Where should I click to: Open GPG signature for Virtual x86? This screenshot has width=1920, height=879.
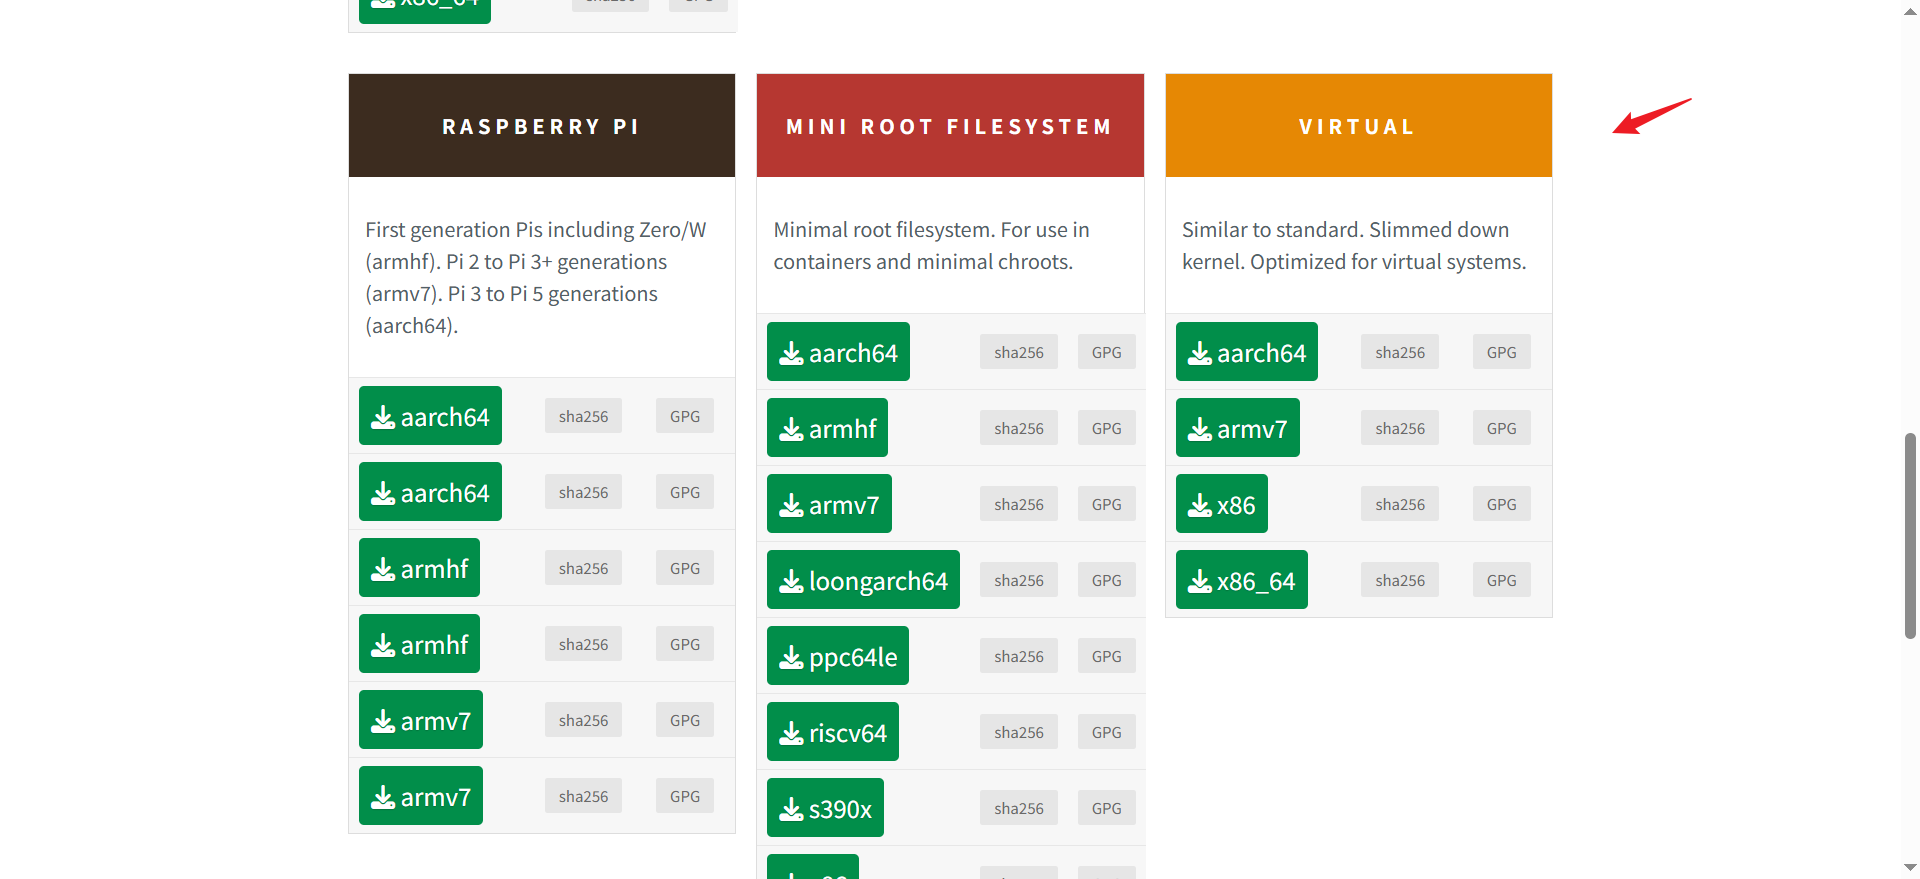pos(1501,504)
